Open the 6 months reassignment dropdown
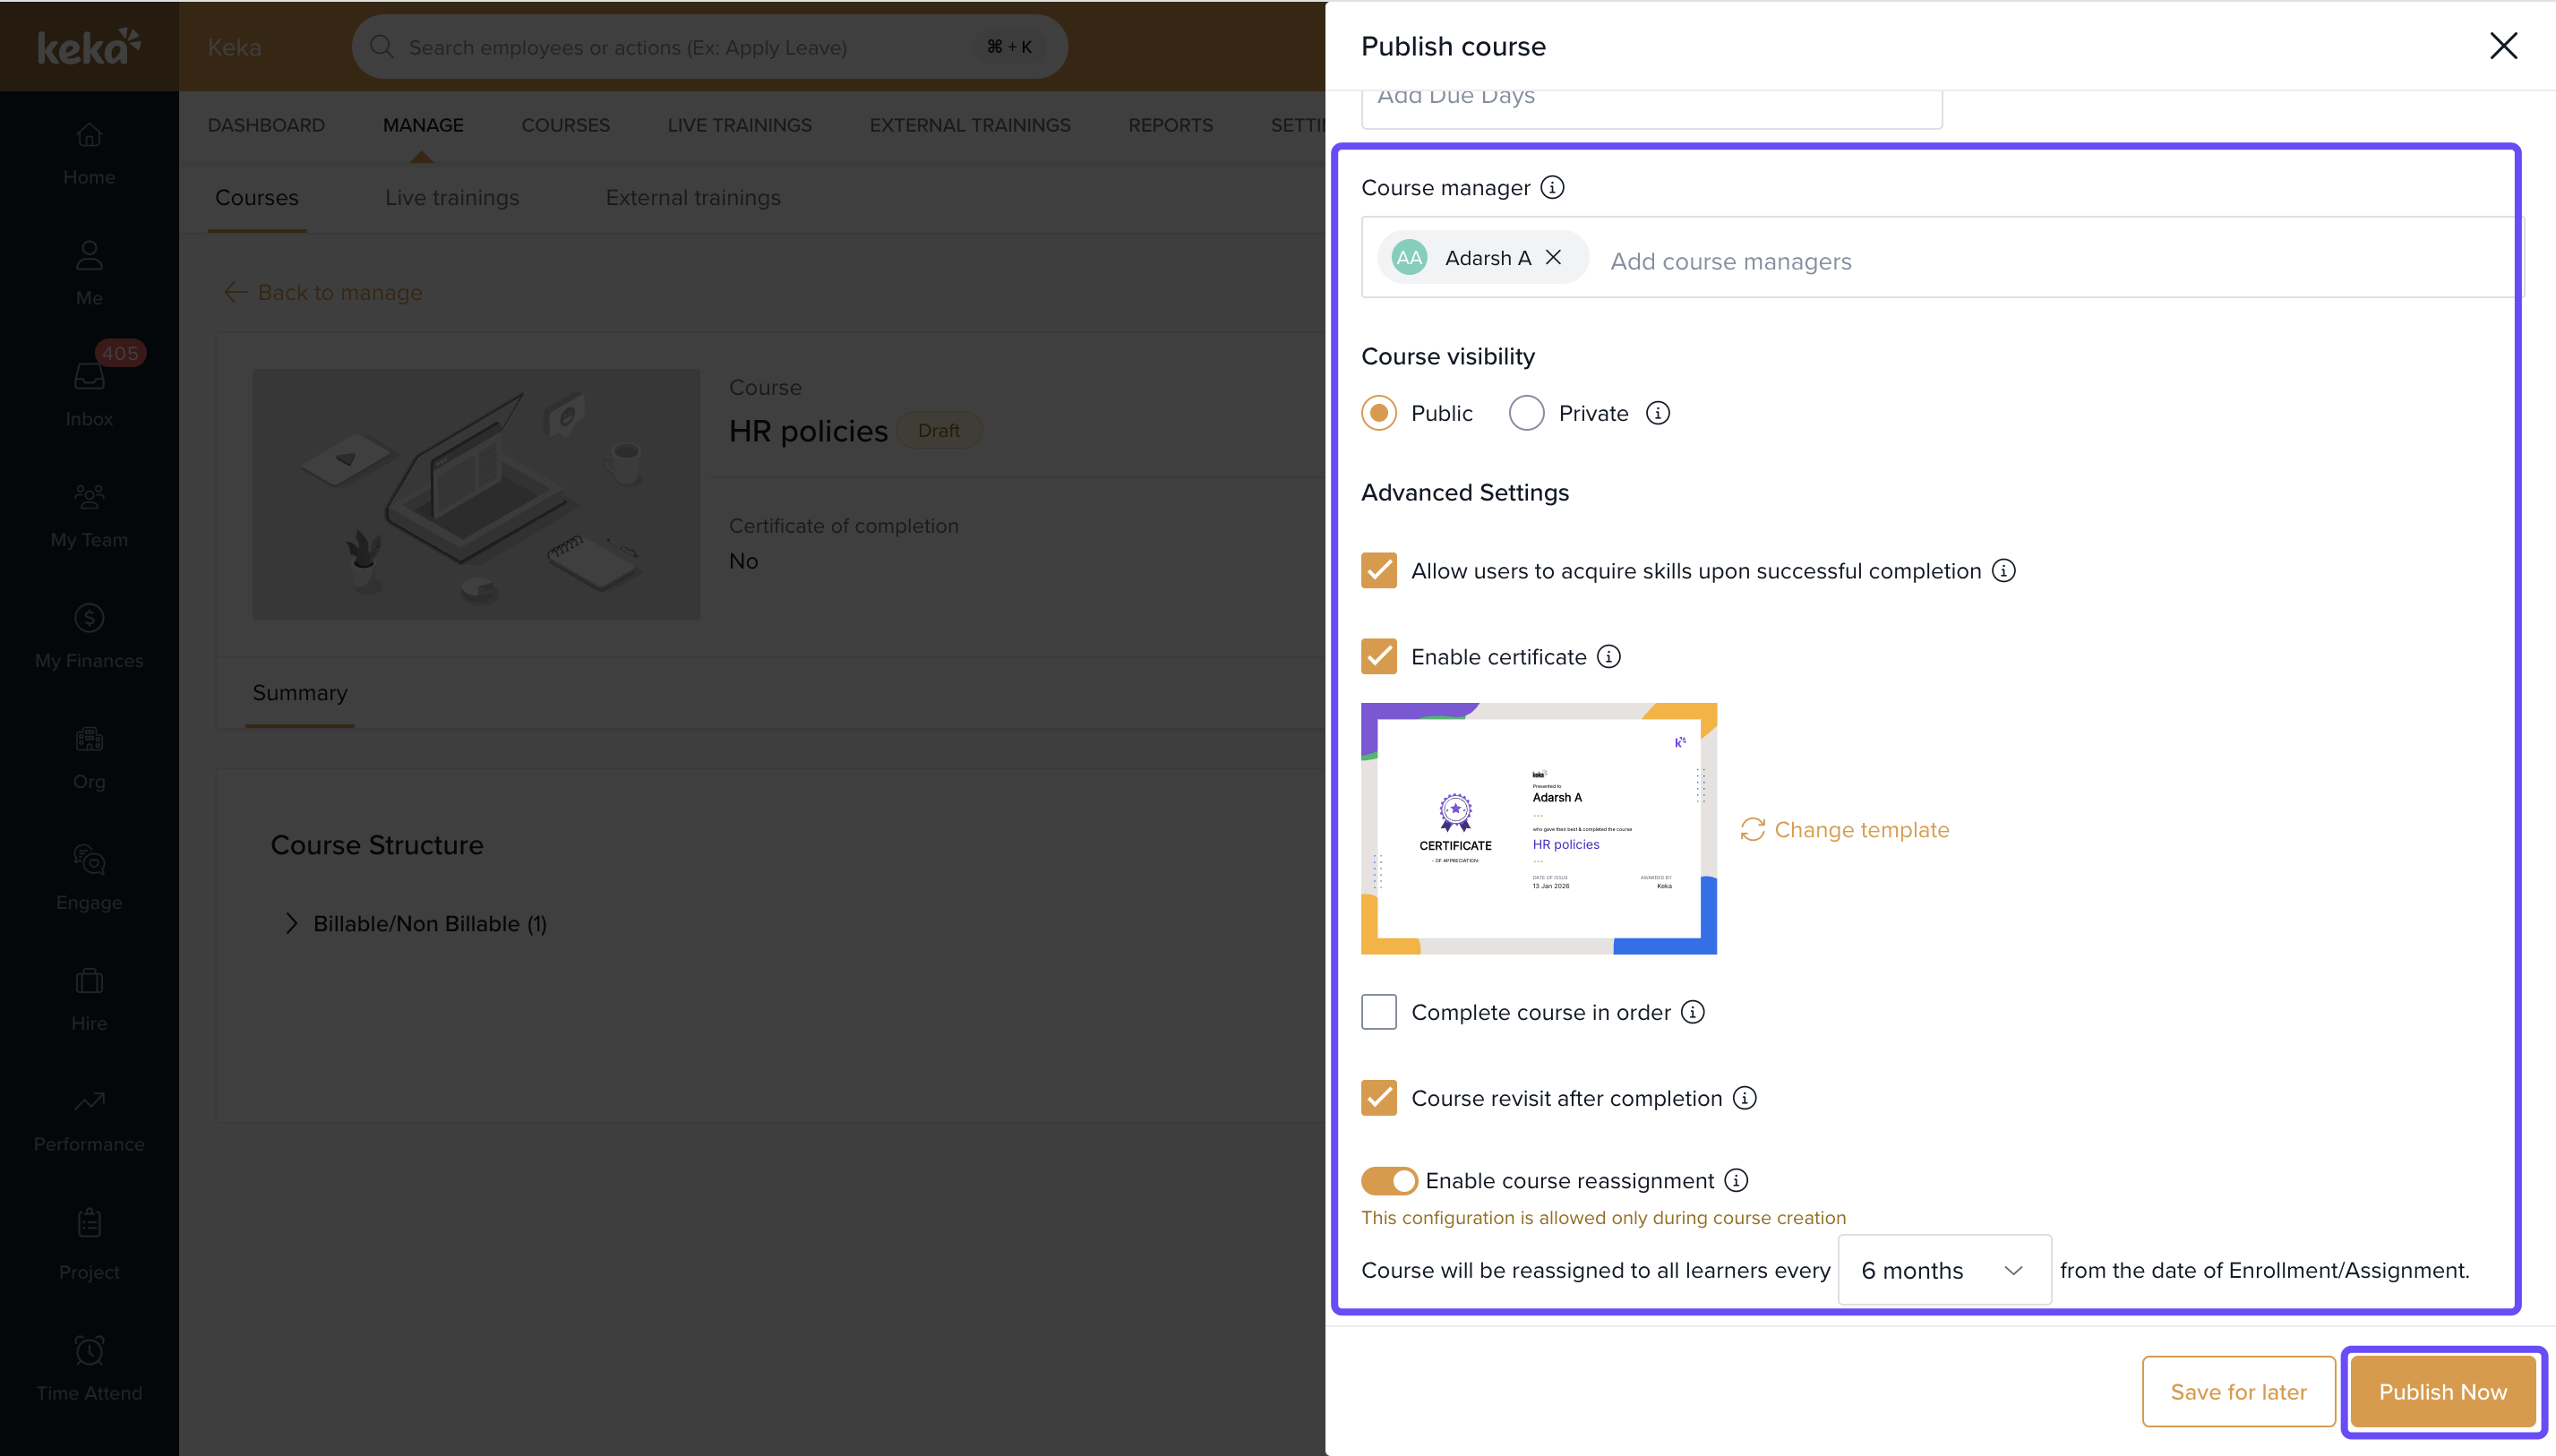This screenshot has width=2556, height=1456. (x=1943, y=1270)
